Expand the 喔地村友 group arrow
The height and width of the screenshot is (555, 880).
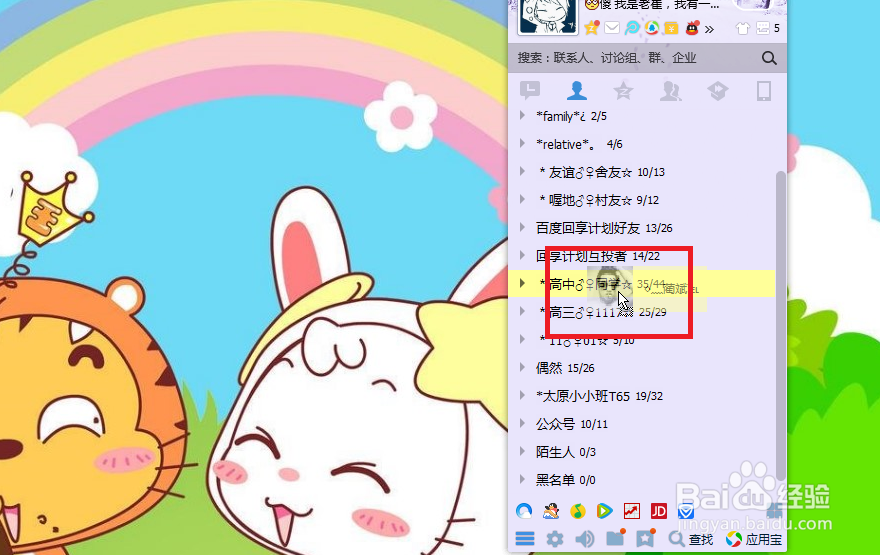pyautogui.click(x=522, y=199)
